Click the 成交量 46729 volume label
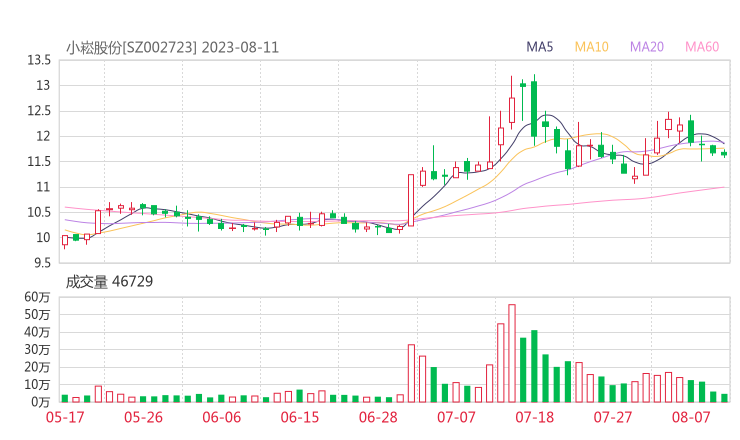 pos(109,282)
